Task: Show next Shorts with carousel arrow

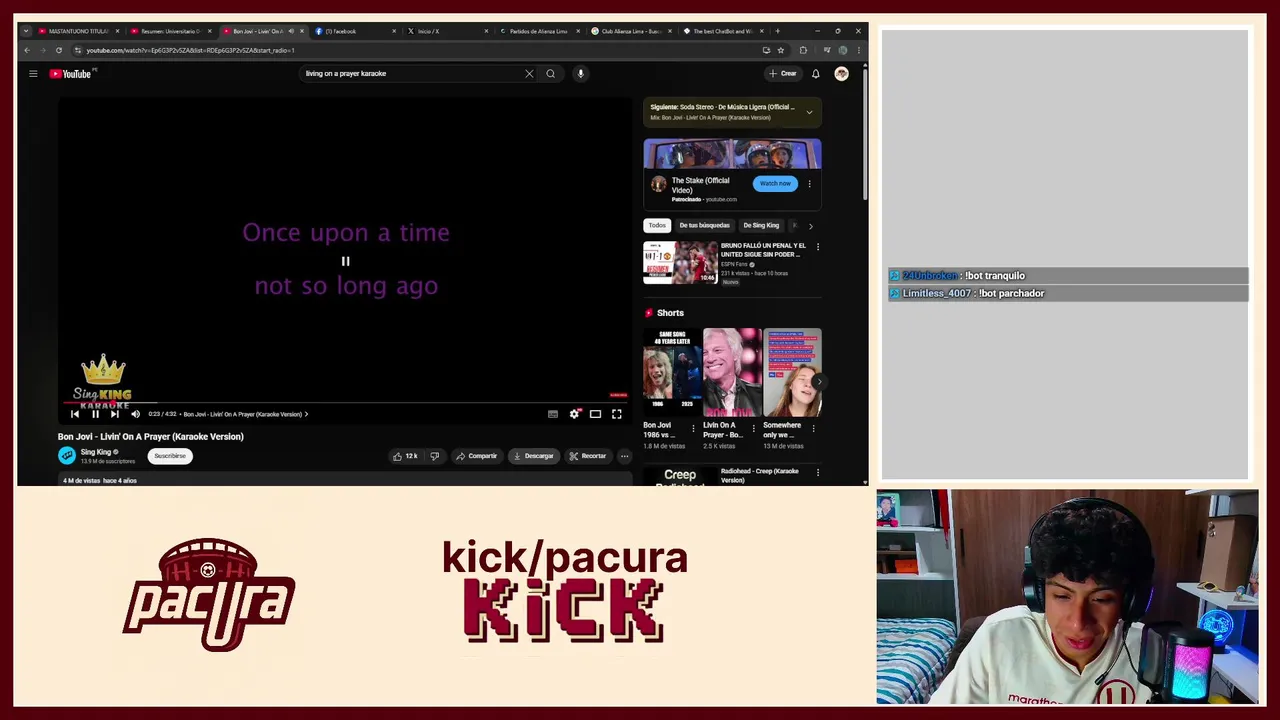Action: (x=818, y=382)
